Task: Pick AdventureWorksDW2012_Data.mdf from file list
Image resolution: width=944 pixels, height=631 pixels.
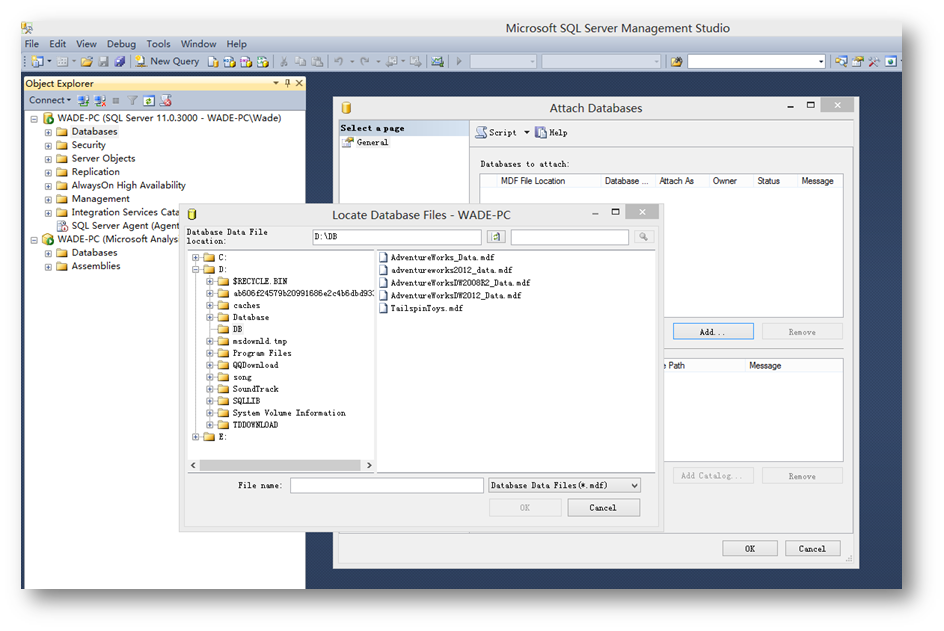Action: click(455, 296)
